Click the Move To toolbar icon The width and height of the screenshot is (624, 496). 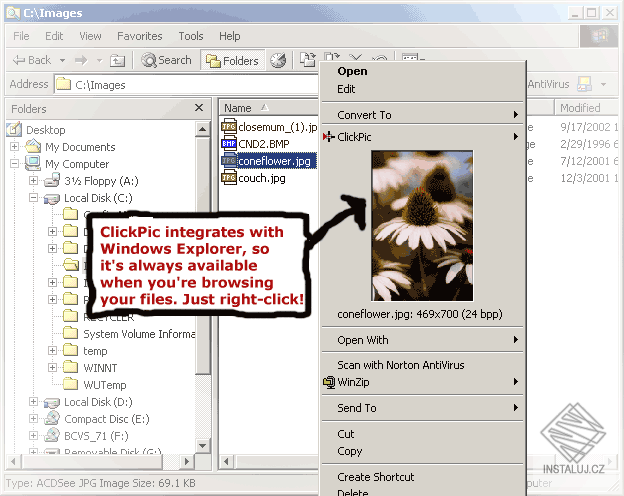308,59
